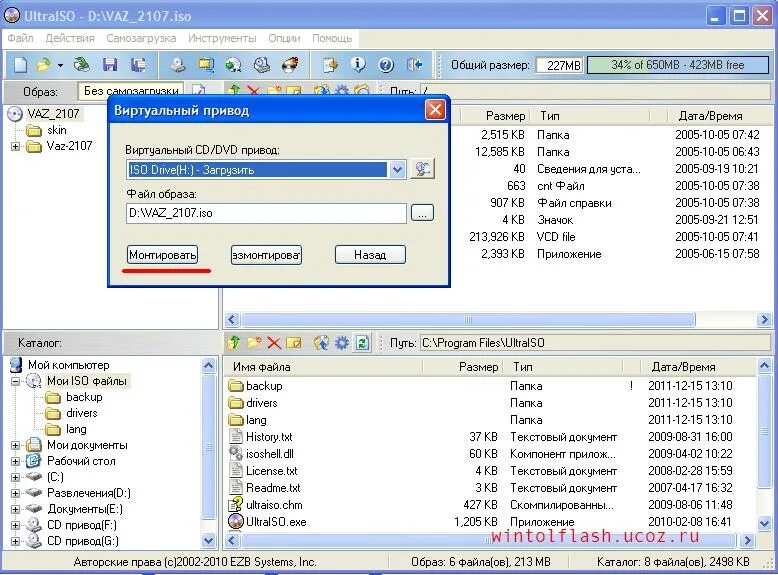Open the Действия menu
Image resolution: width=778 pixels, height=575 pixels.
[x=70, y=38]
